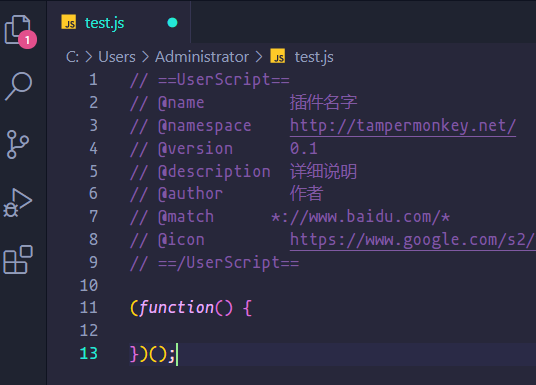Screen dimensions: 536x385
Task: Click the Administrator breadcrumb segment
Action: point(202,57)
